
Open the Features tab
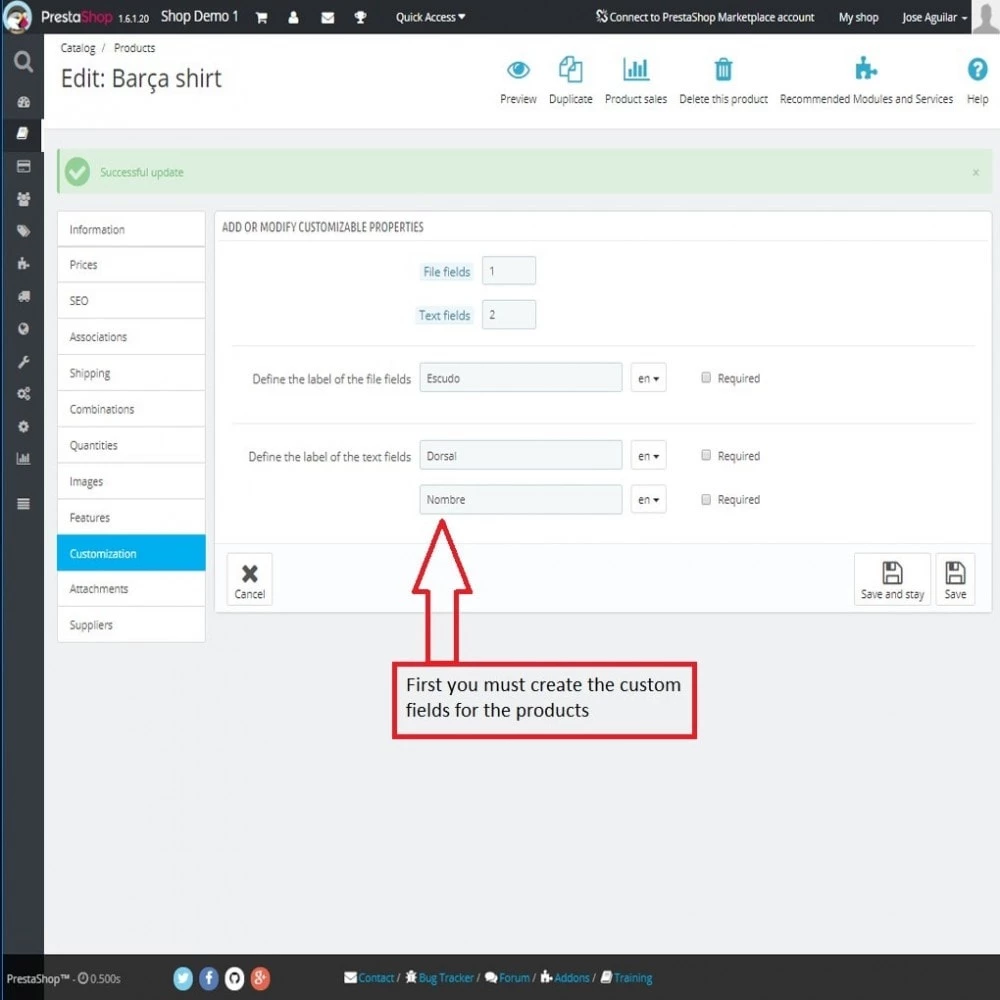(x=131, y=517)
